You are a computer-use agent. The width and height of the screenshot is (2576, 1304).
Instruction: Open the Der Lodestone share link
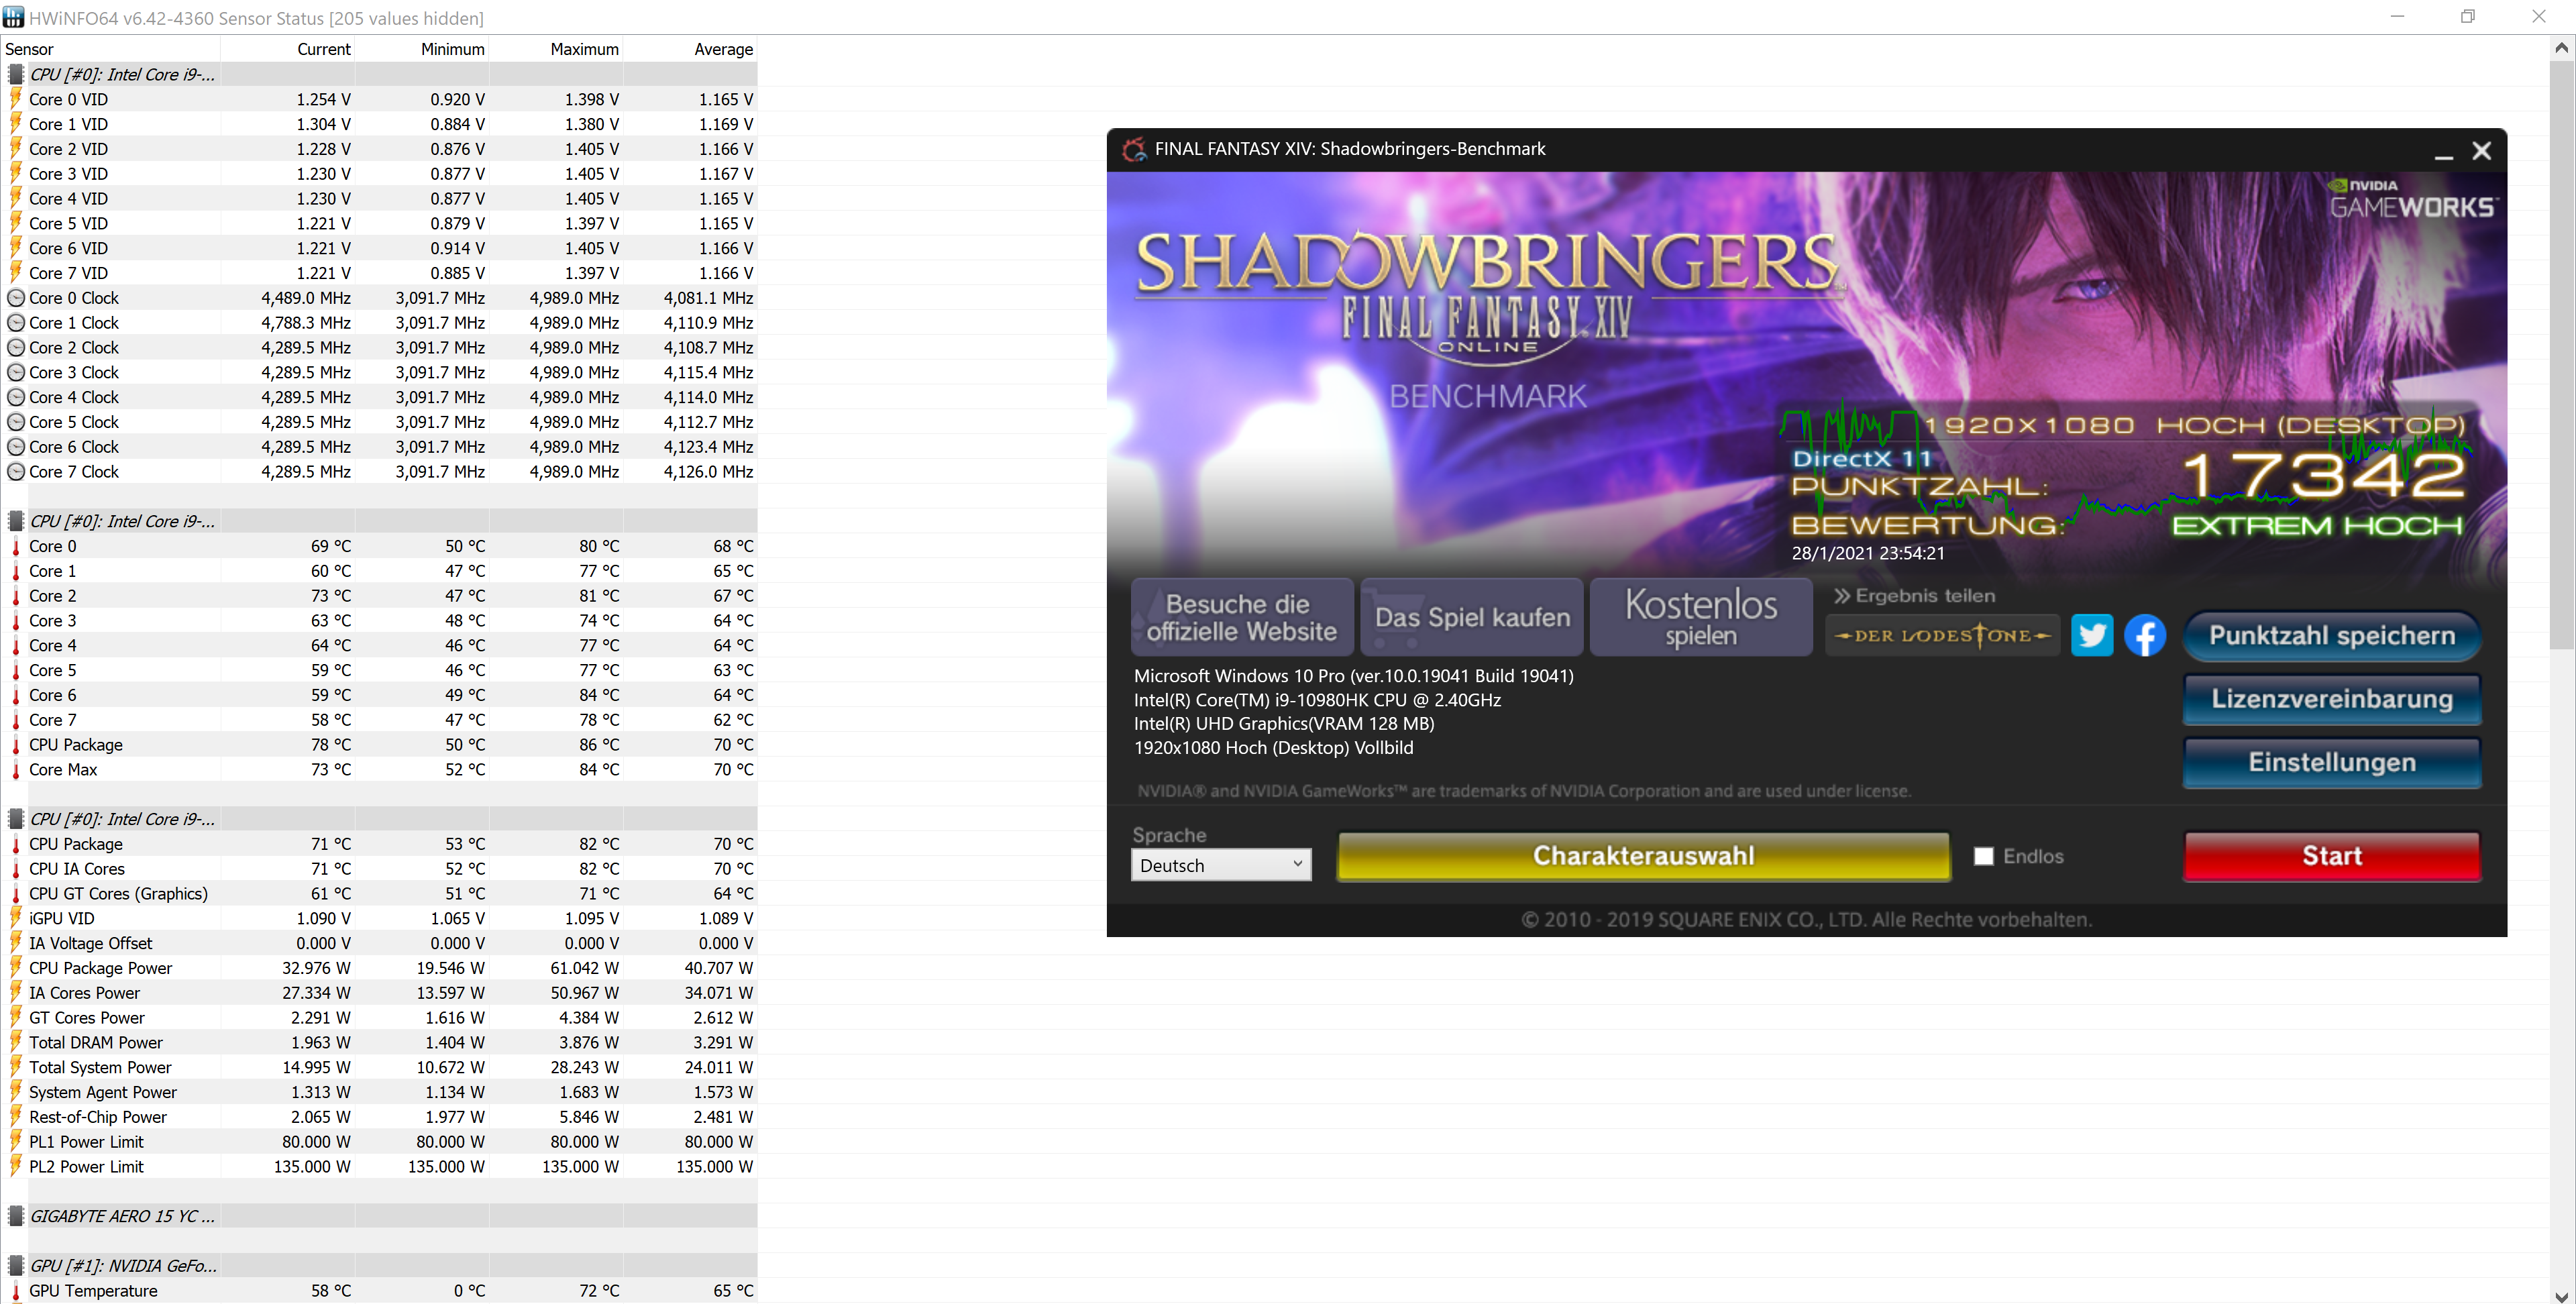(x=1942, y=635)
